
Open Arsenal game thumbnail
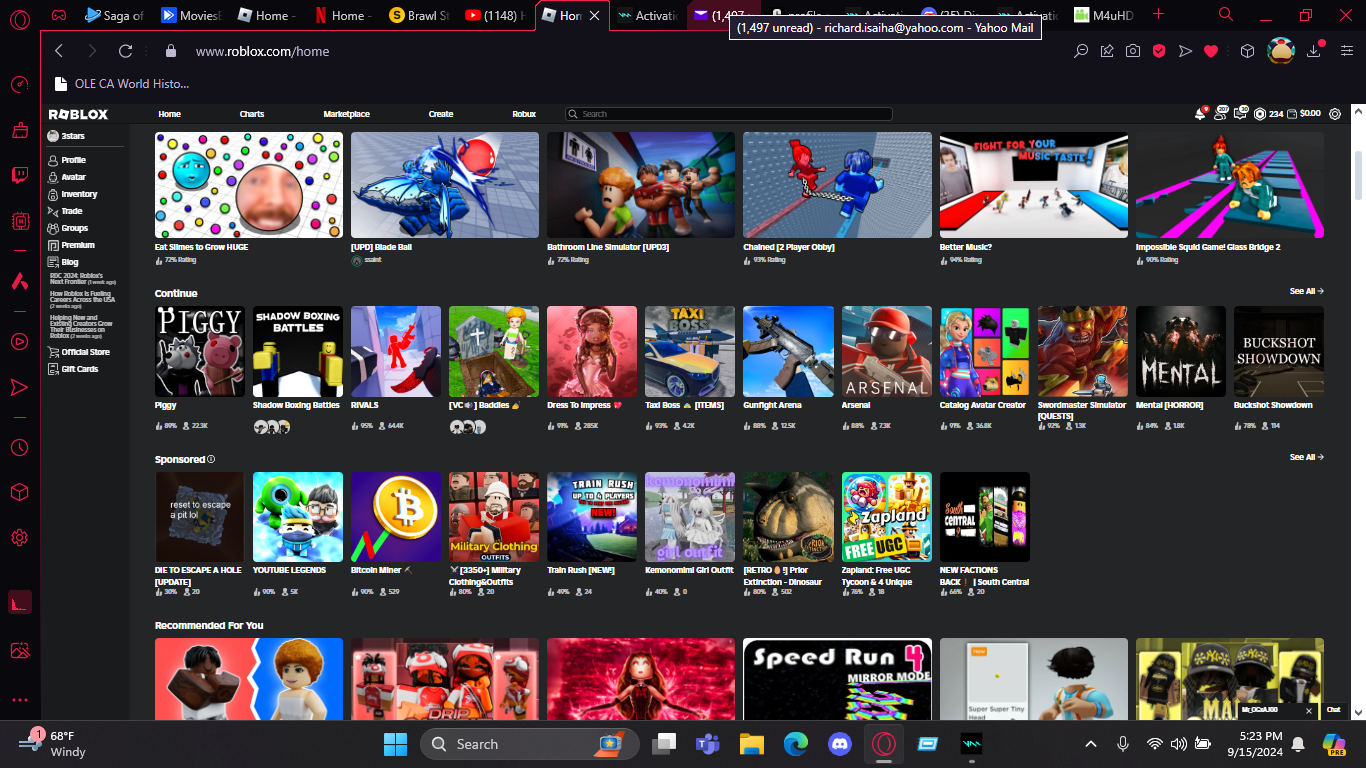pyautogui.click(x=887, y=351)
